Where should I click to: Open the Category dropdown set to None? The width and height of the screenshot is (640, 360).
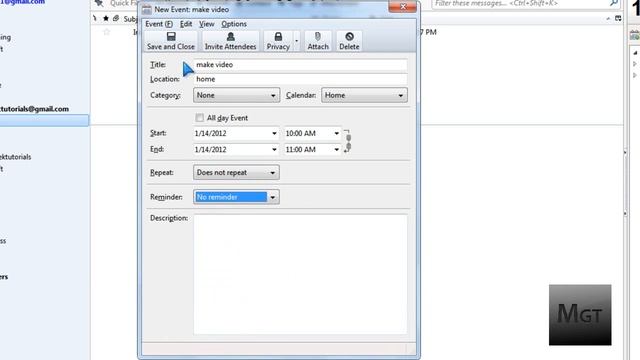tap(236, 95)
